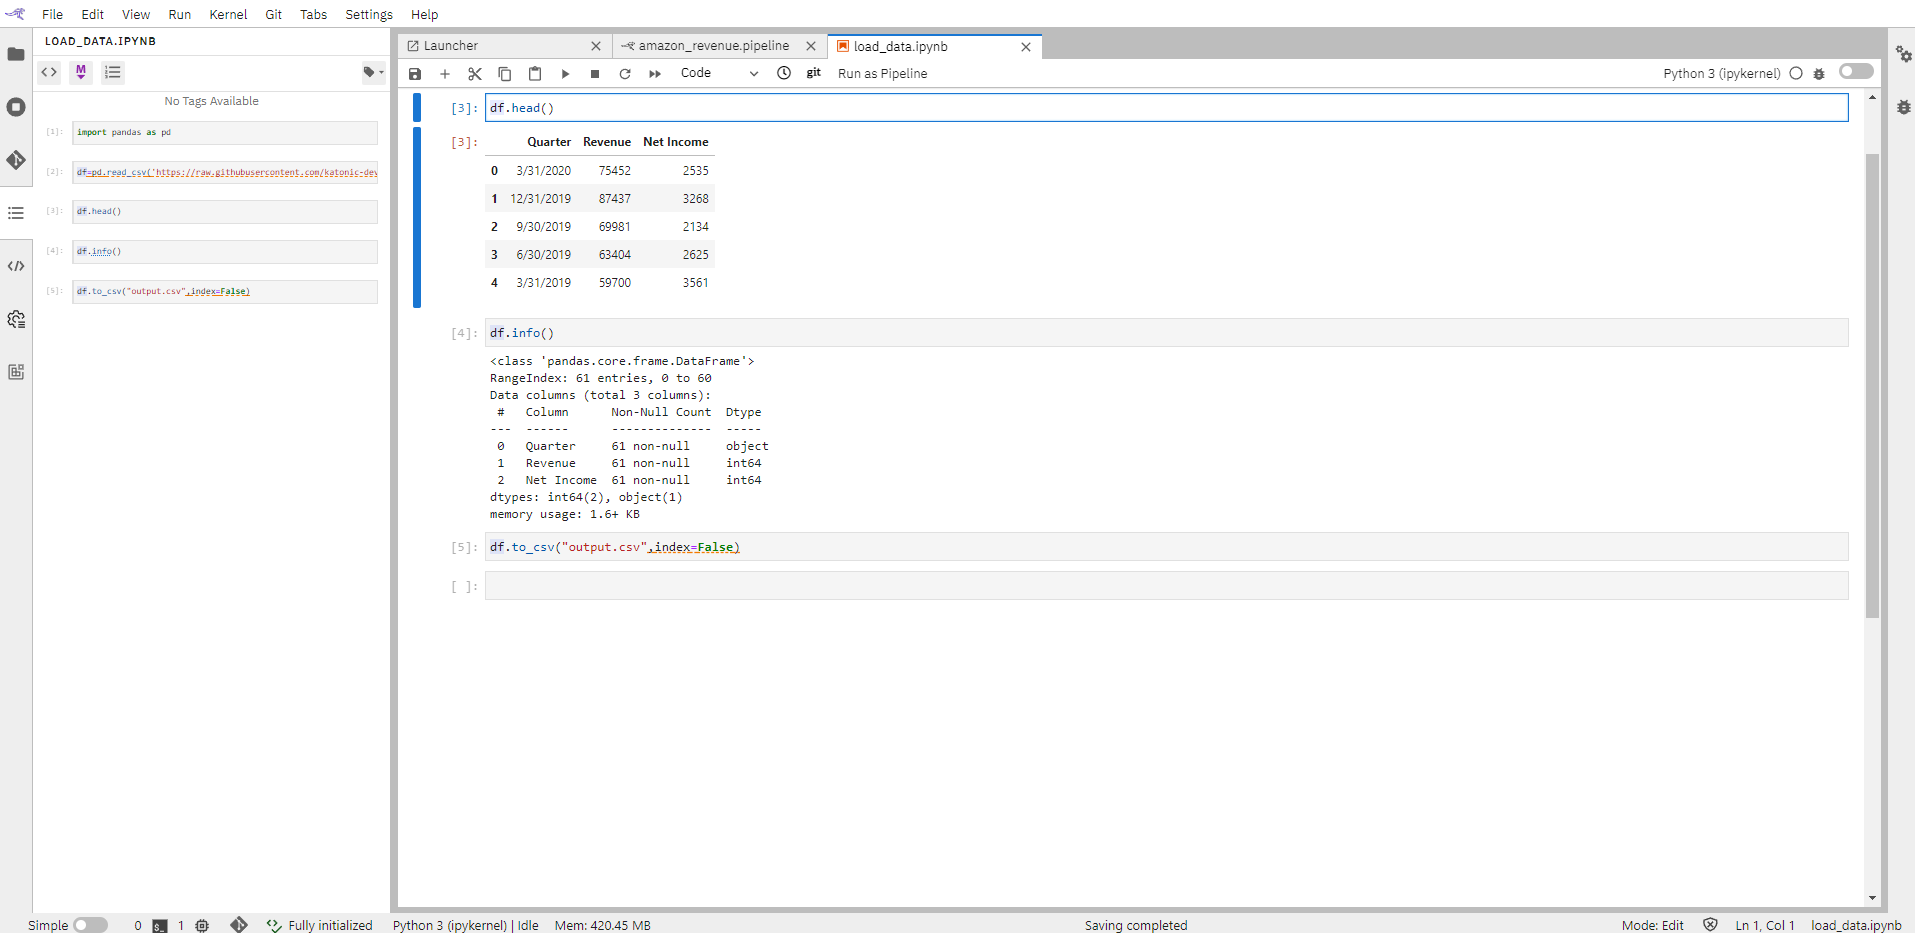This screenshot has height=933, width=1915.
Task: Click the df.info() cell in notebook
Action: pos(1166,333)
